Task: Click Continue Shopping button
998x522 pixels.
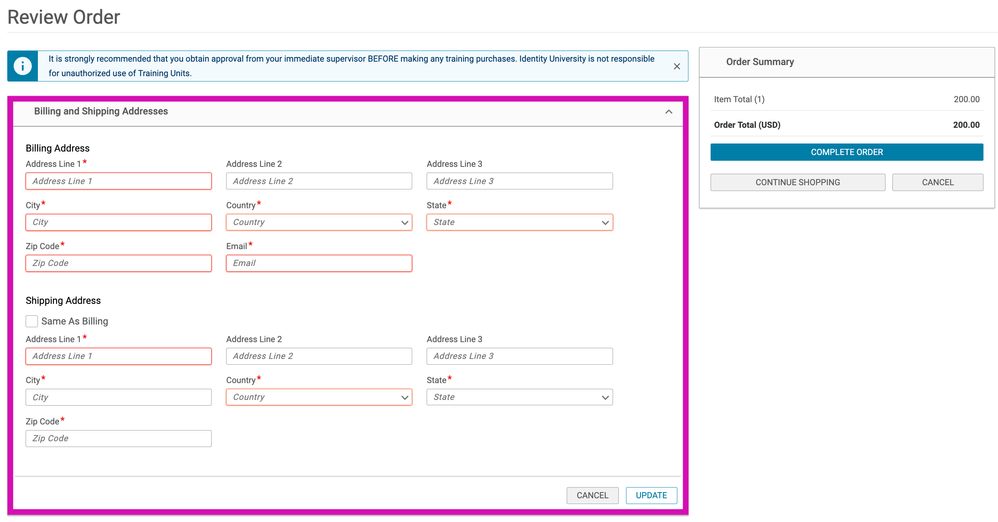Action: pos(797,183)
